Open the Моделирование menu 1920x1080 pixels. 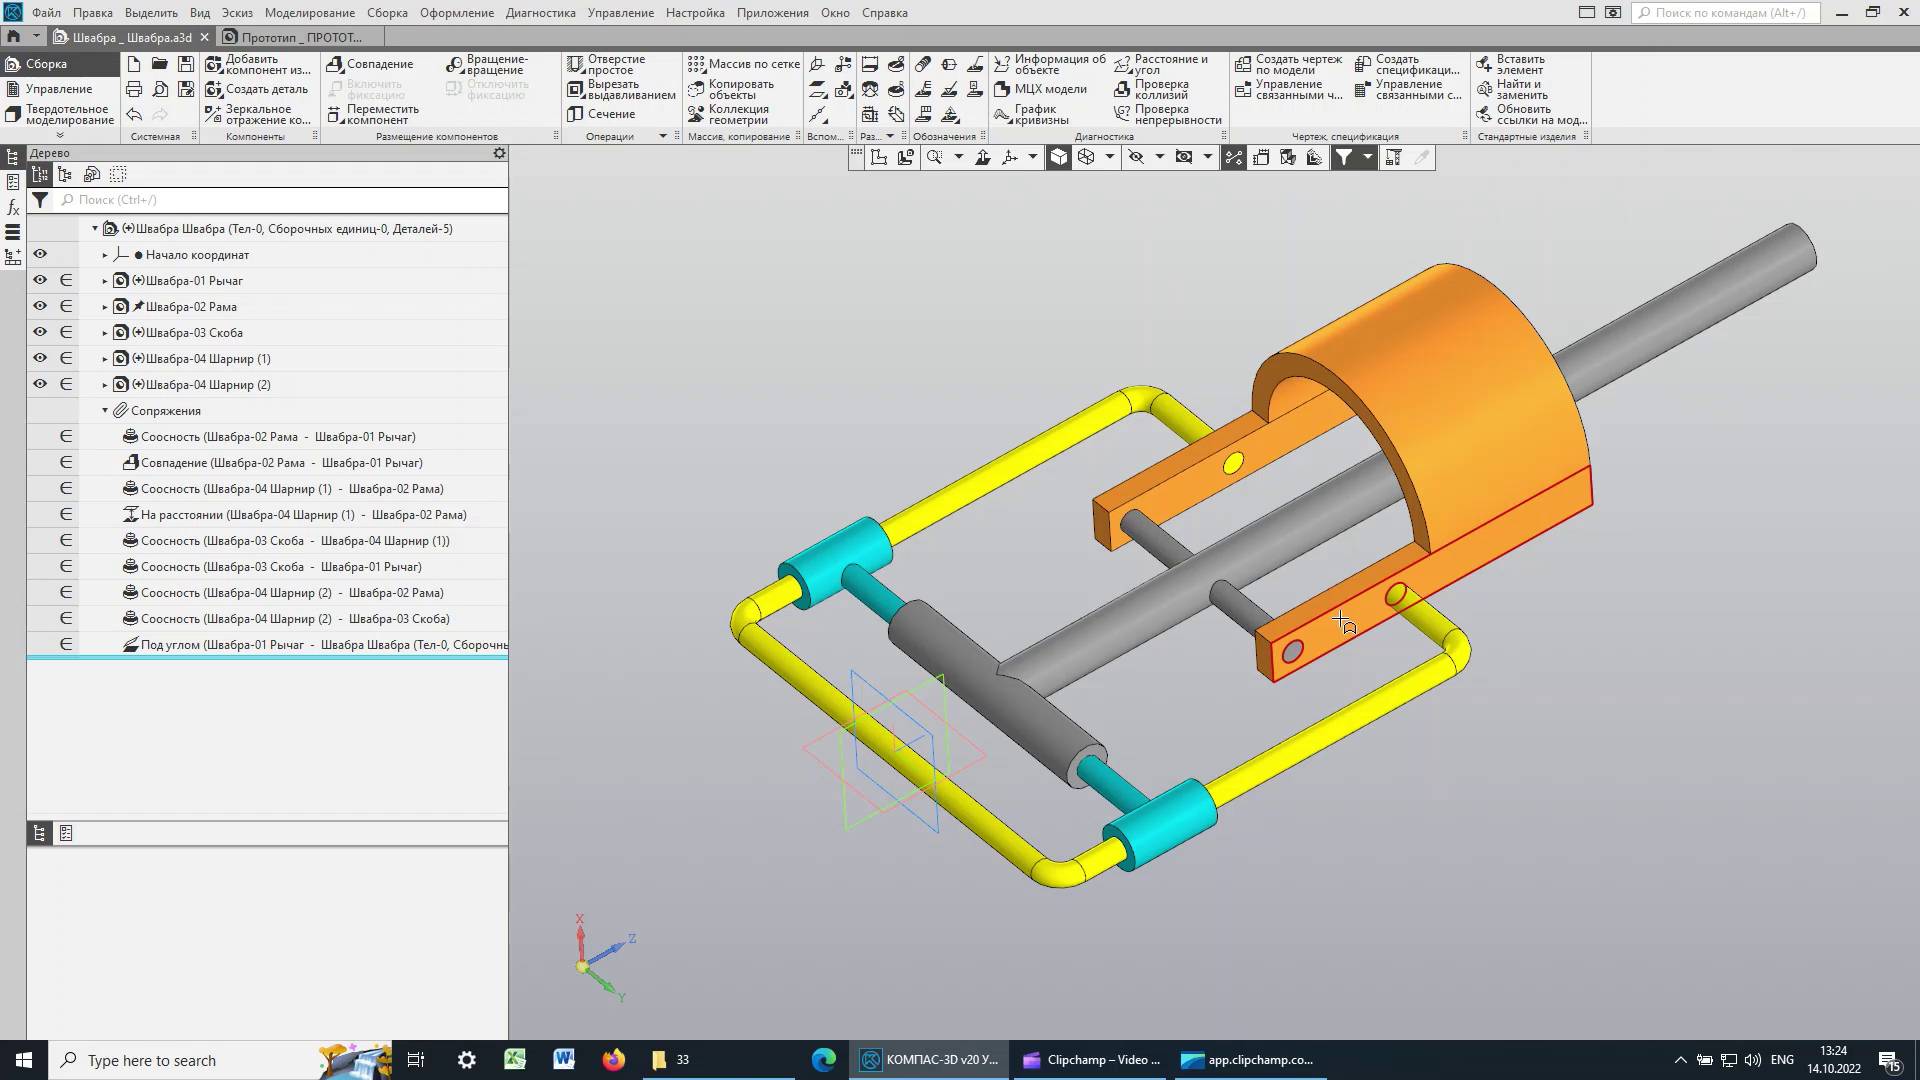(x=309, y=13)
